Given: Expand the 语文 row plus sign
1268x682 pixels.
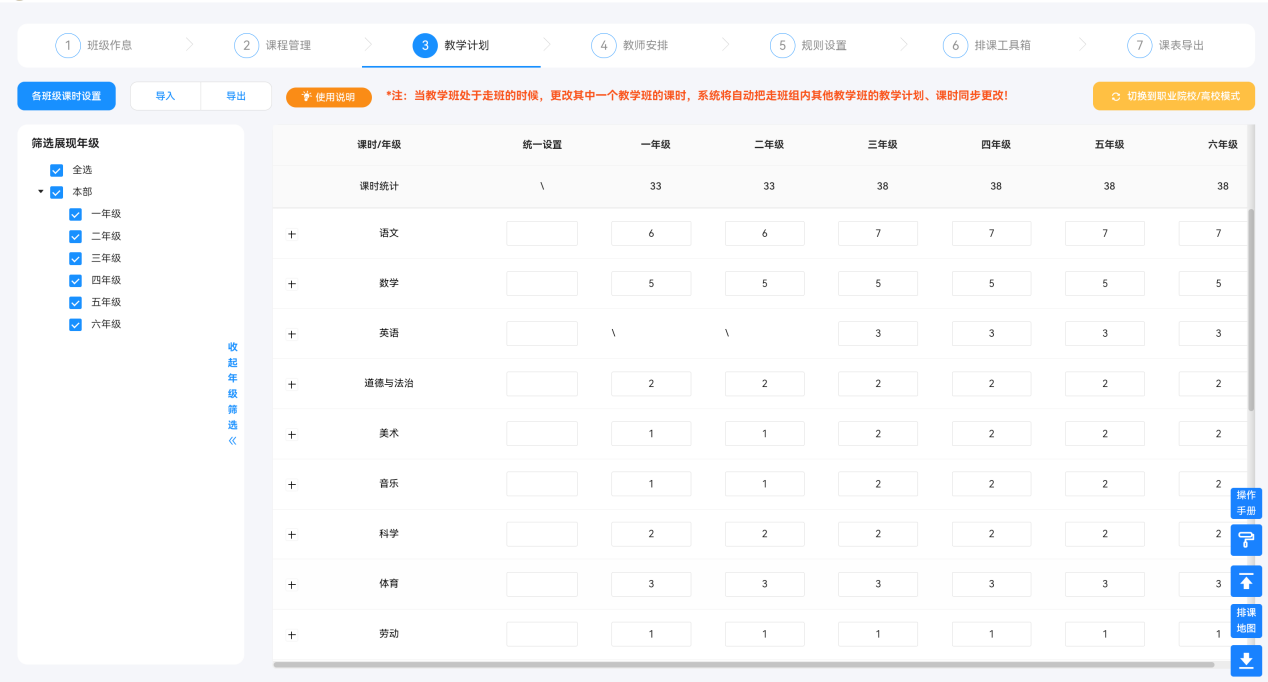Looking at the screenshot, I should pyautogui.click(x=292, y=234).
